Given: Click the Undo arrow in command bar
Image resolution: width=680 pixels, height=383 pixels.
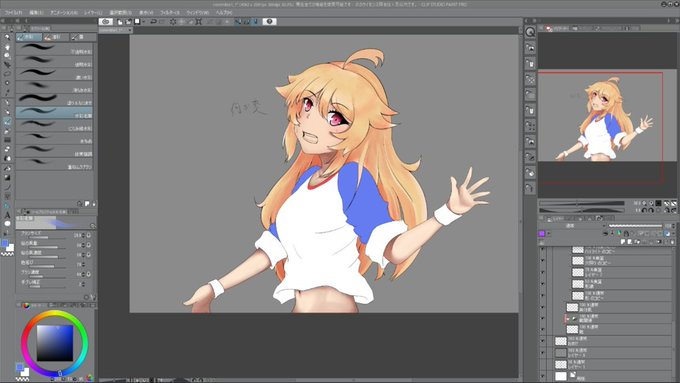Looking at the screenshot, I should [153, 22].
